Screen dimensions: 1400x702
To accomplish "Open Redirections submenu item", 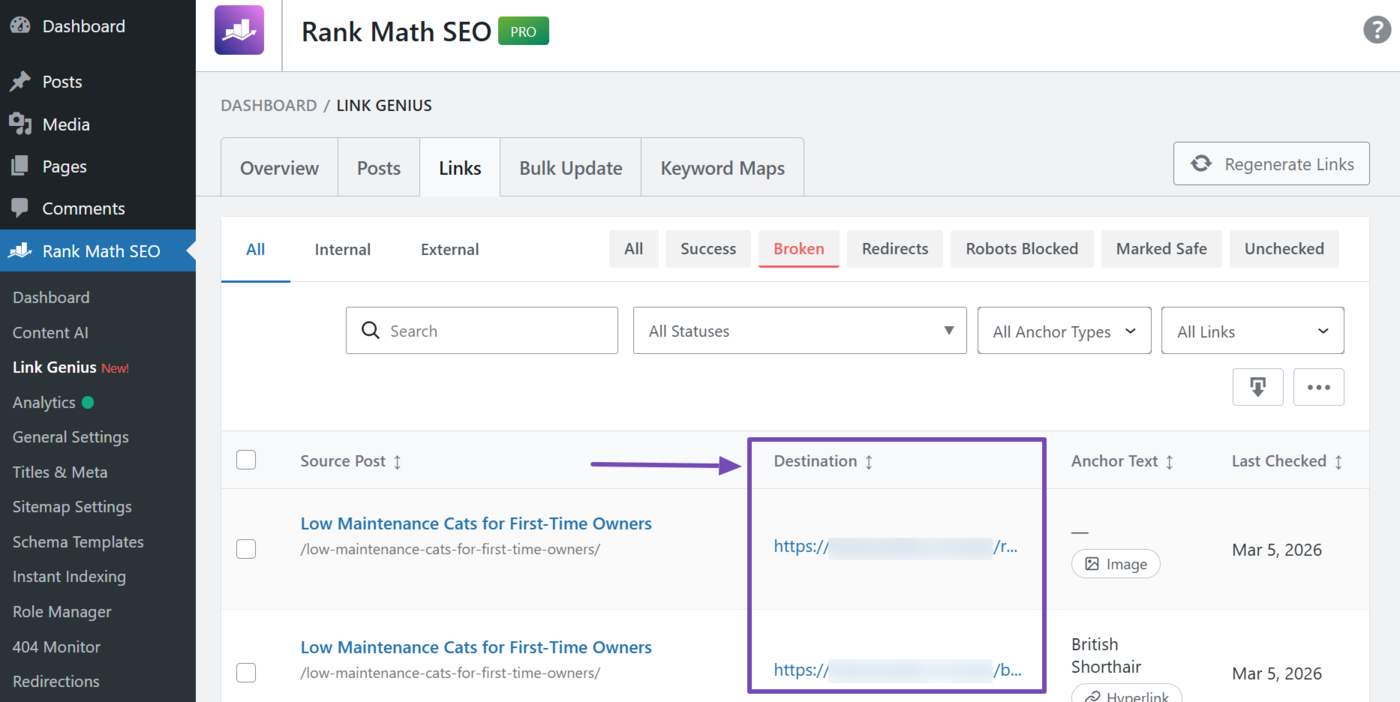I will (x=56, y=681).
